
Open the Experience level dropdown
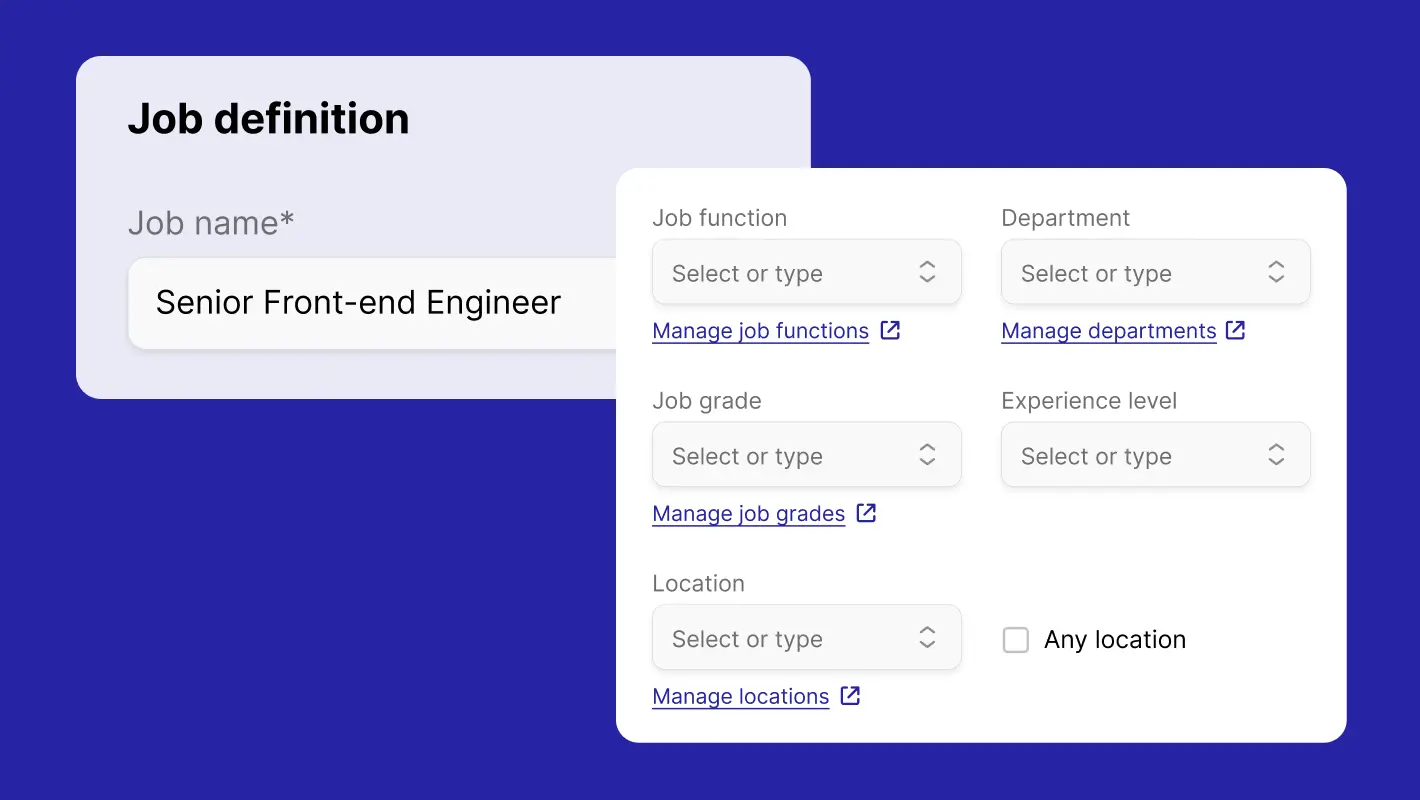(x=1155, y=455)
